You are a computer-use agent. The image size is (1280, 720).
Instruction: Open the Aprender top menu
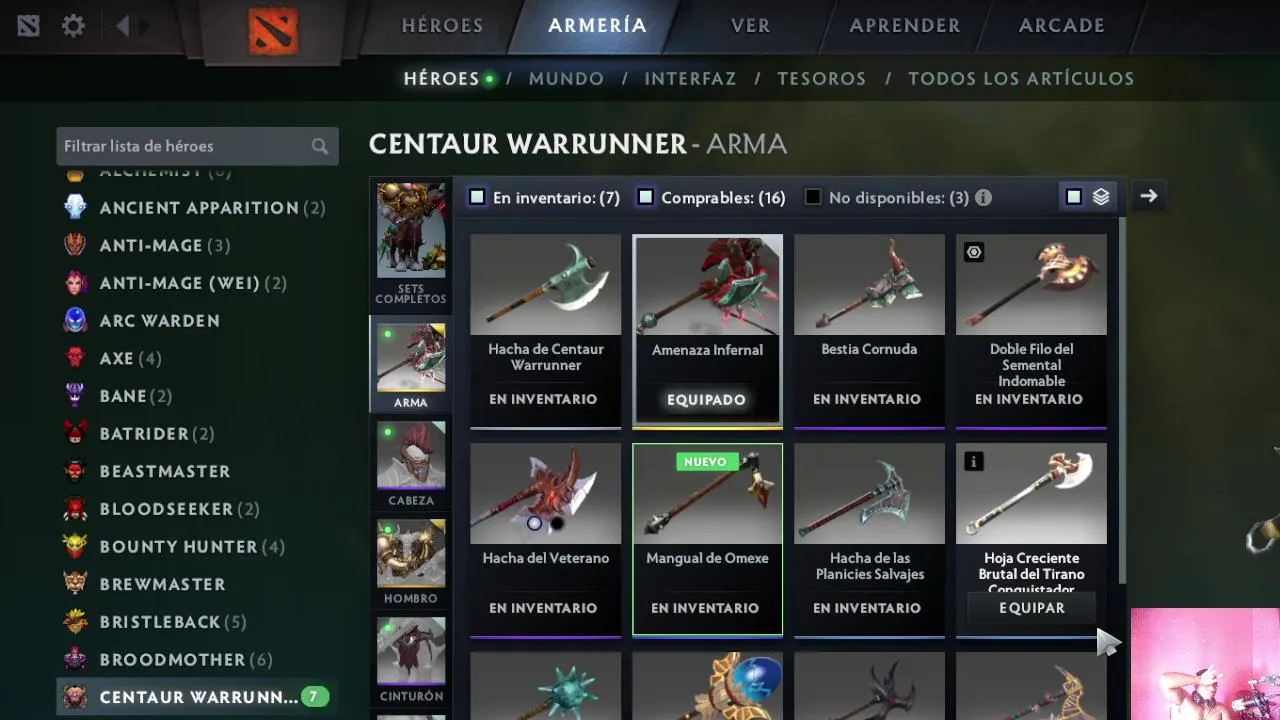pos(905,26)
